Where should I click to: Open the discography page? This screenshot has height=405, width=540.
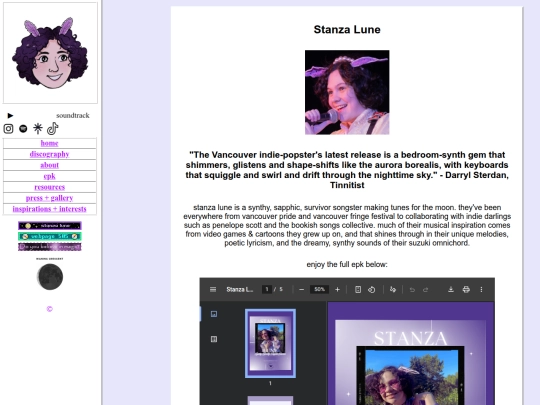[50, 154]
